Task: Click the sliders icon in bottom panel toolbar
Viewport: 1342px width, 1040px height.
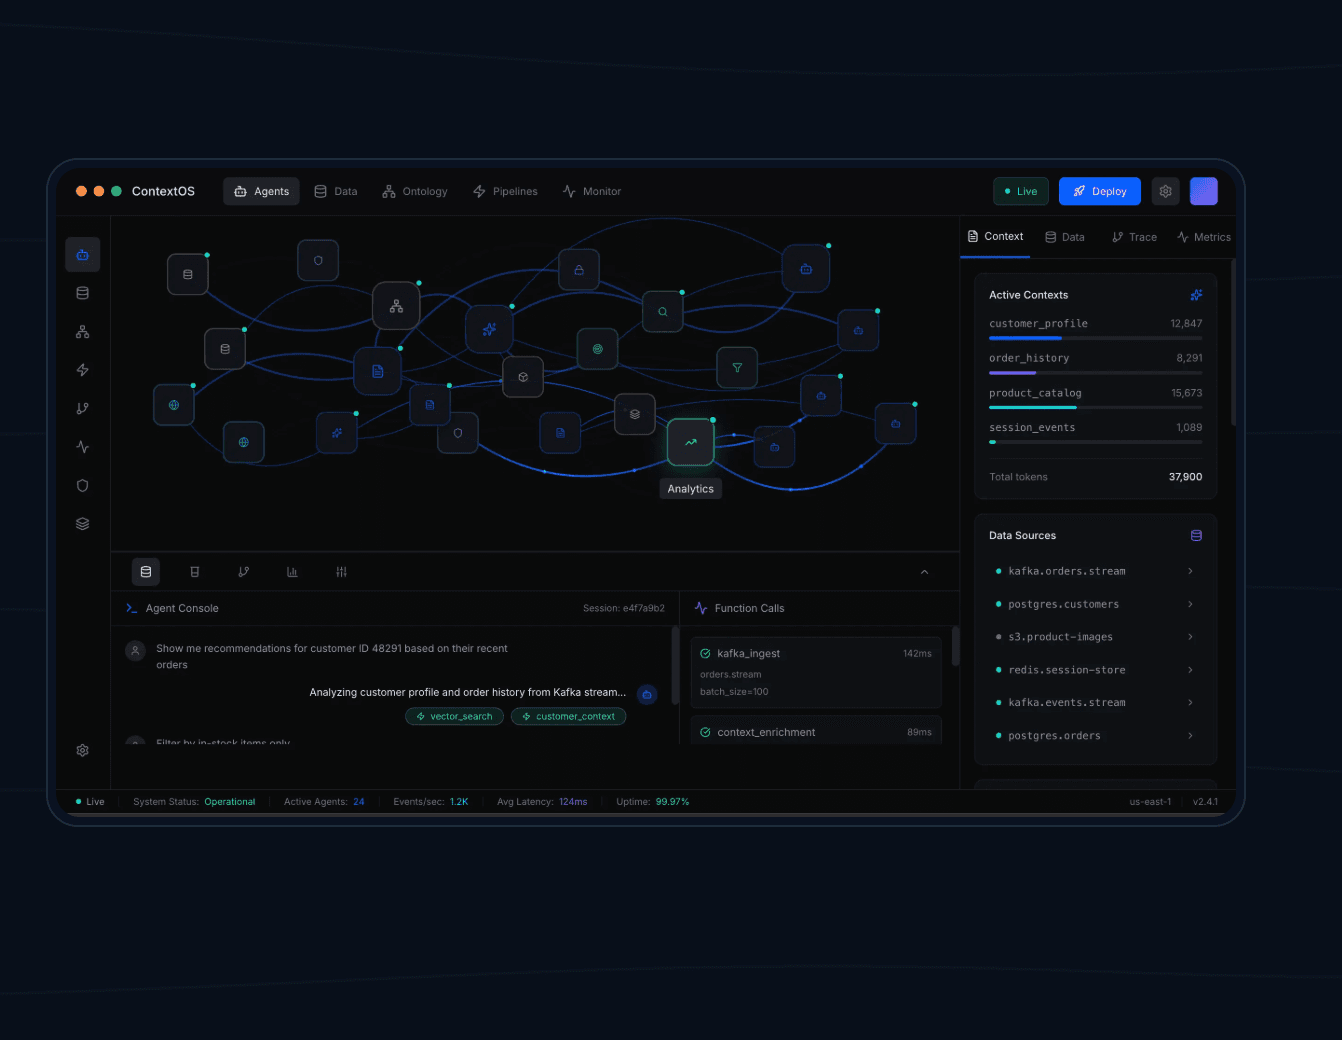Action: (341, 572)
